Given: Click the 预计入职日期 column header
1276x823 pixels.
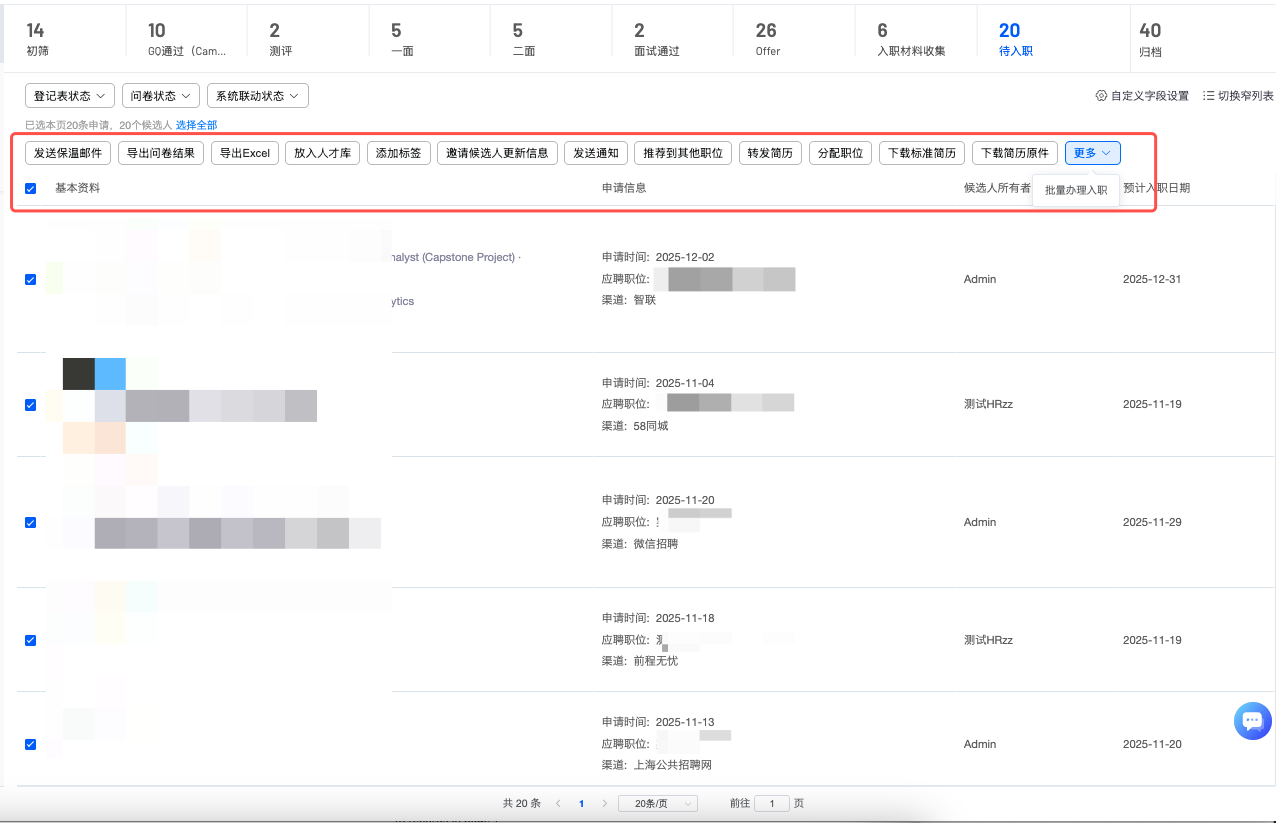Looking at the screenshot, I should pos(1156,188).
